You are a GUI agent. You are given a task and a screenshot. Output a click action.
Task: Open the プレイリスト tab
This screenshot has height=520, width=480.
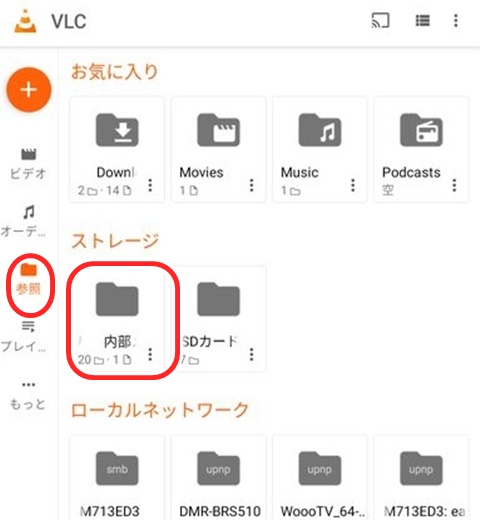(x=24, y=337)
